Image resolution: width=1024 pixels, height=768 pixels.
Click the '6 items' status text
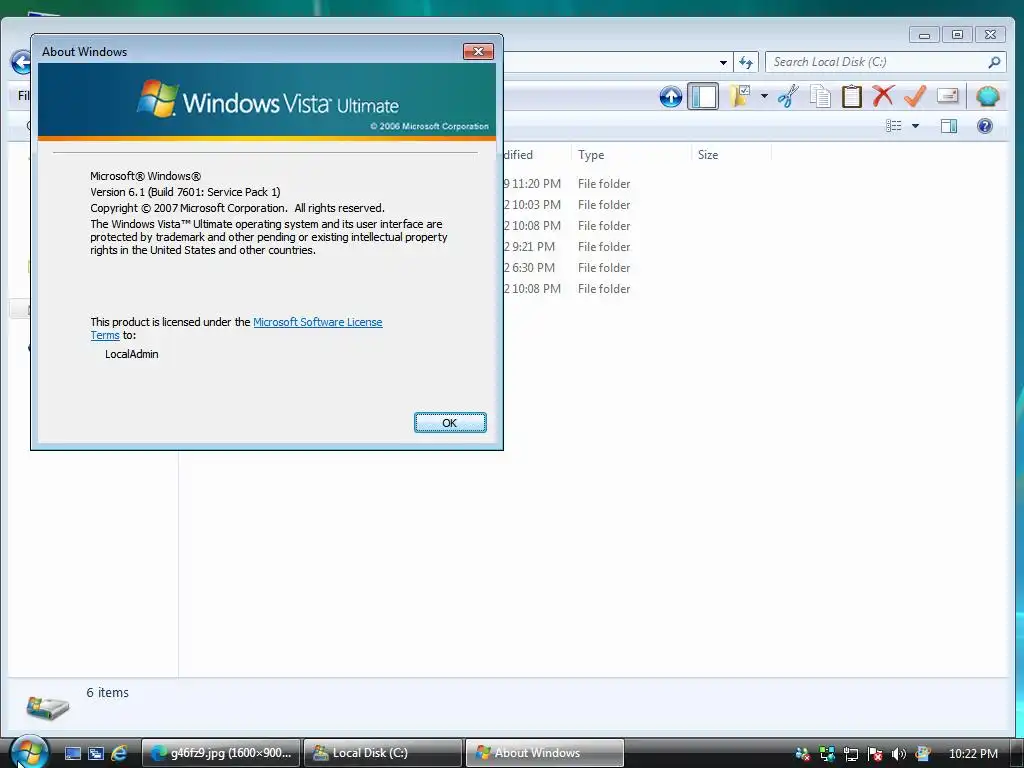coord(107,692)
